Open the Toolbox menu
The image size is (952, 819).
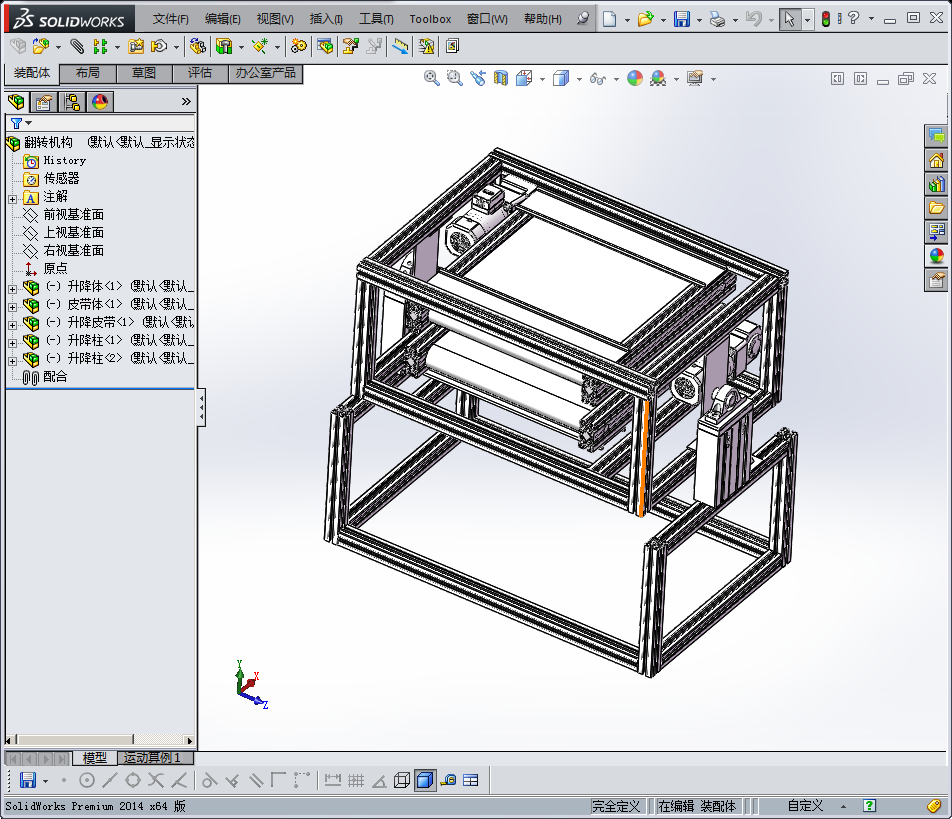click(x=430, y=19)
